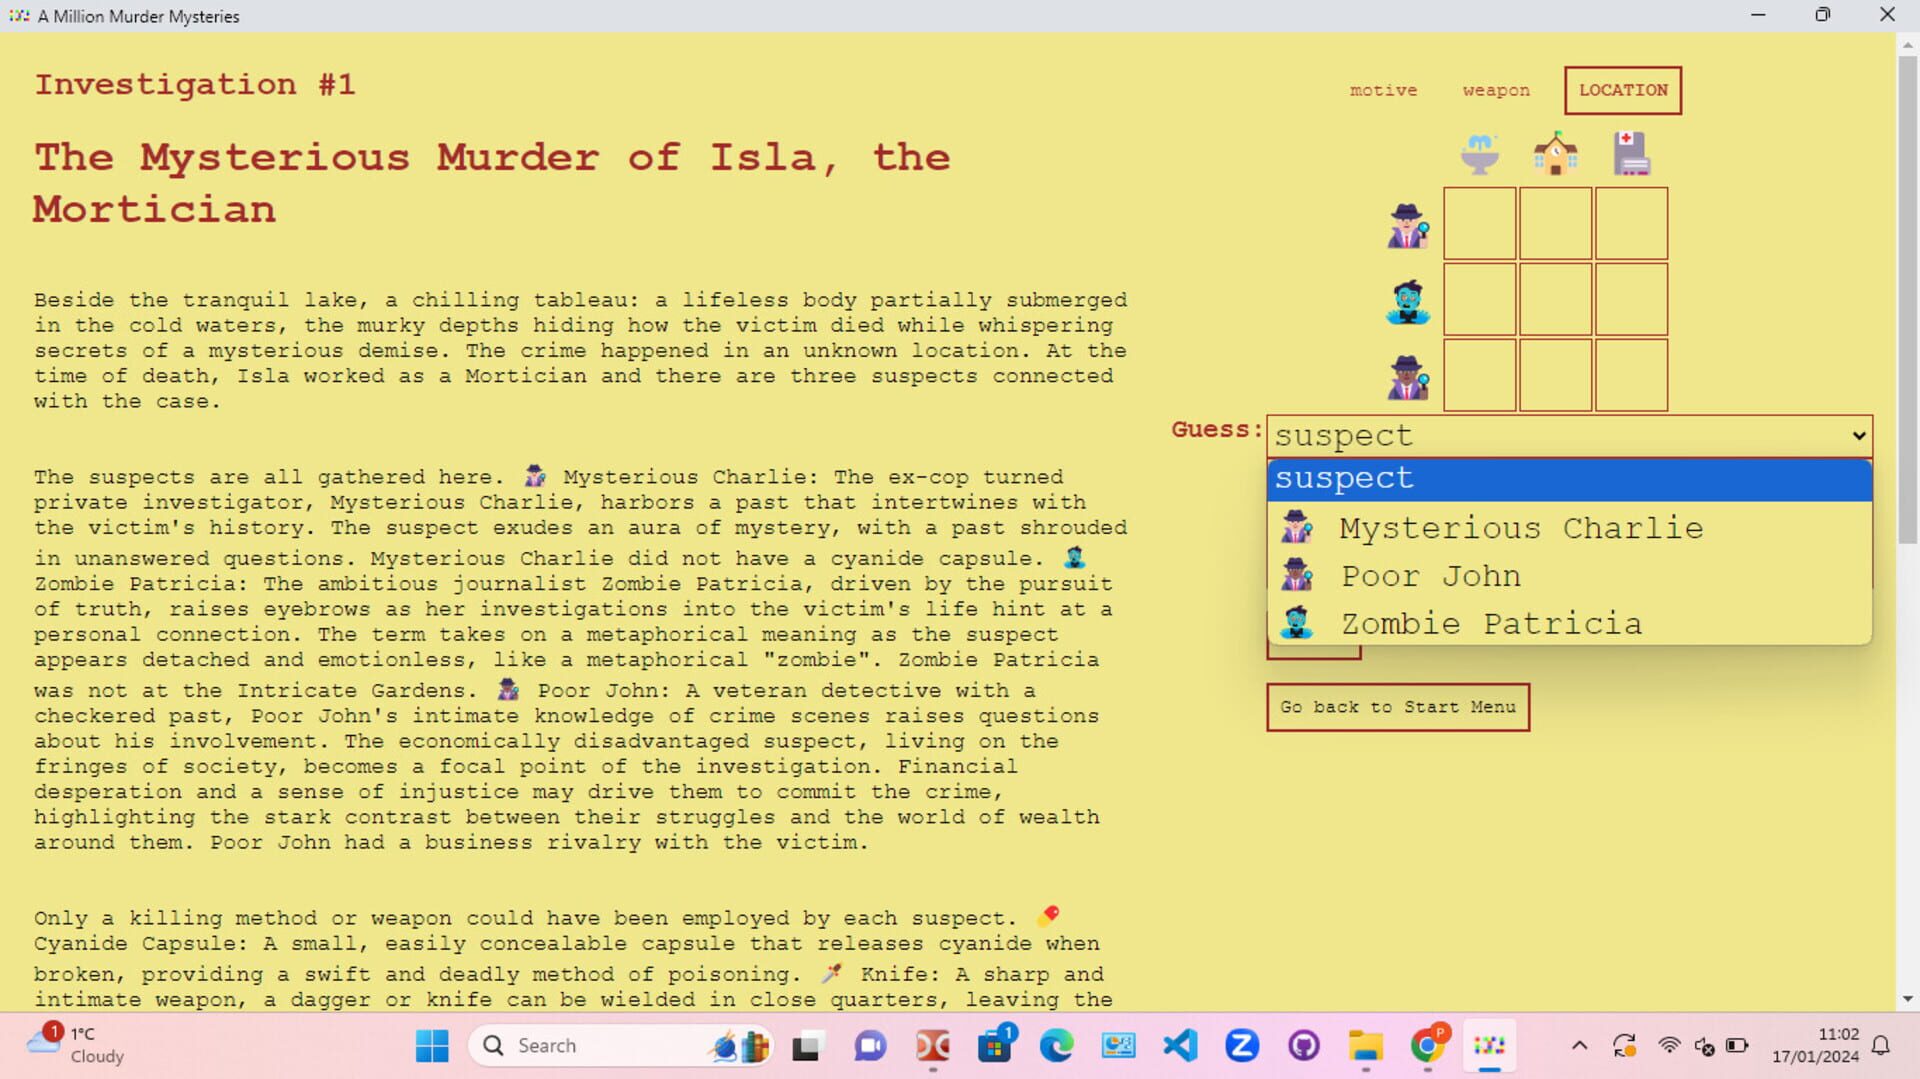Toggle Poor John's fountain cell in the grid
The width and height of the screenshot is (1920, 1079).
pyautogui.click(x=1479, y=376)
